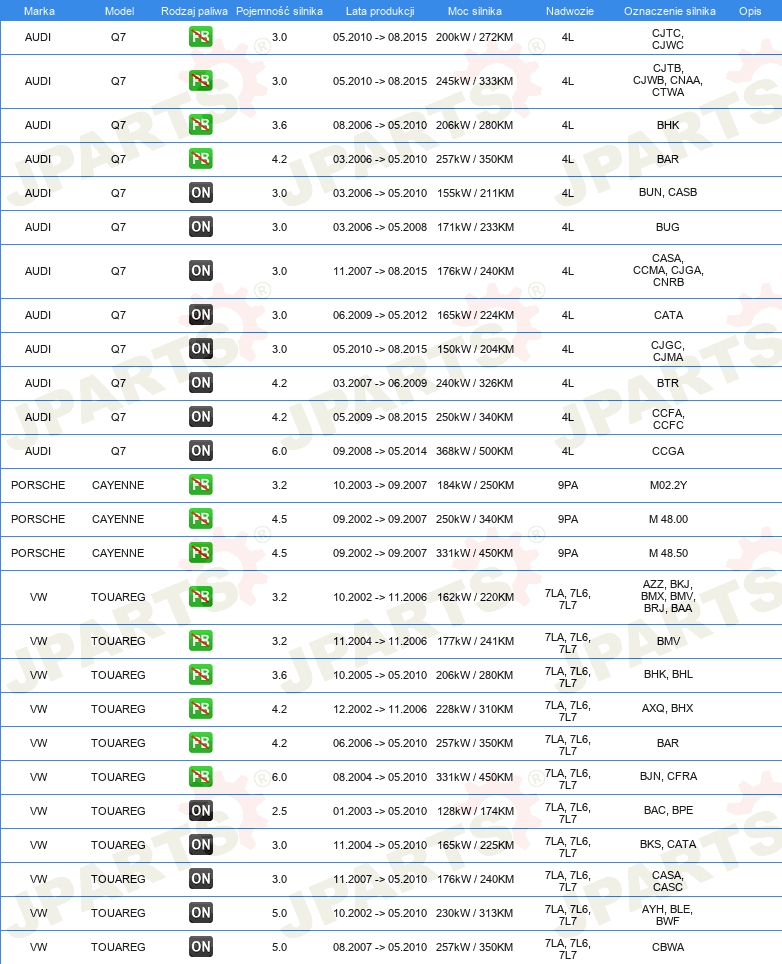This screenshot has width=782, height=964.
Task: Click the production dates 10.2003 -> 09.2007
Action: (380, 485)
